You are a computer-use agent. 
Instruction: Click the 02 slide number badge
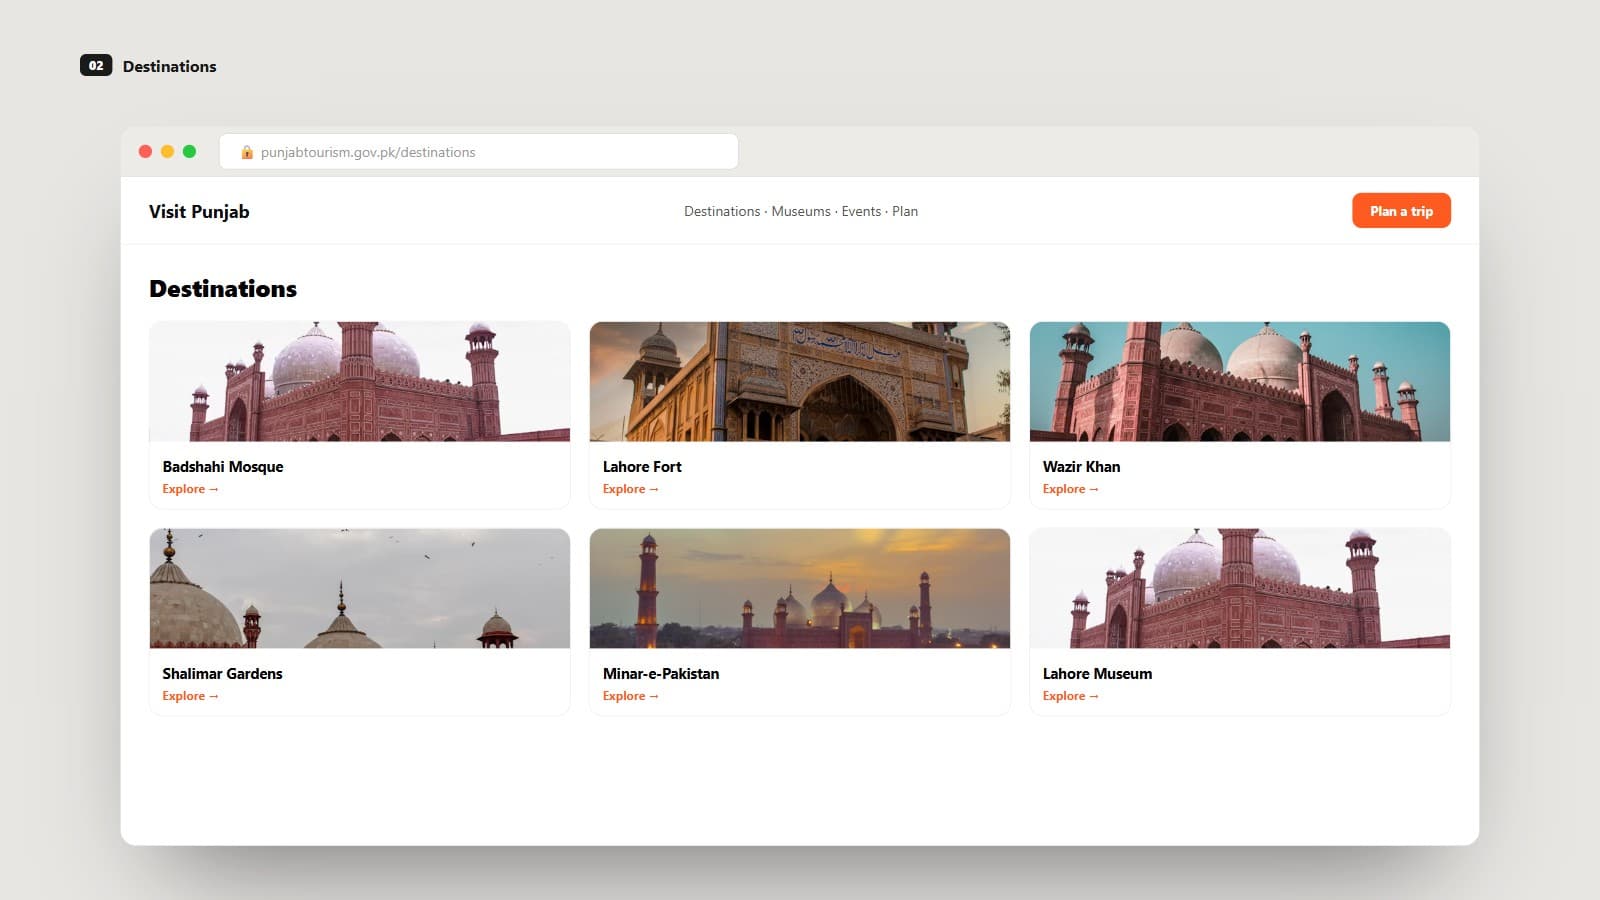click(x=96, y=66)
